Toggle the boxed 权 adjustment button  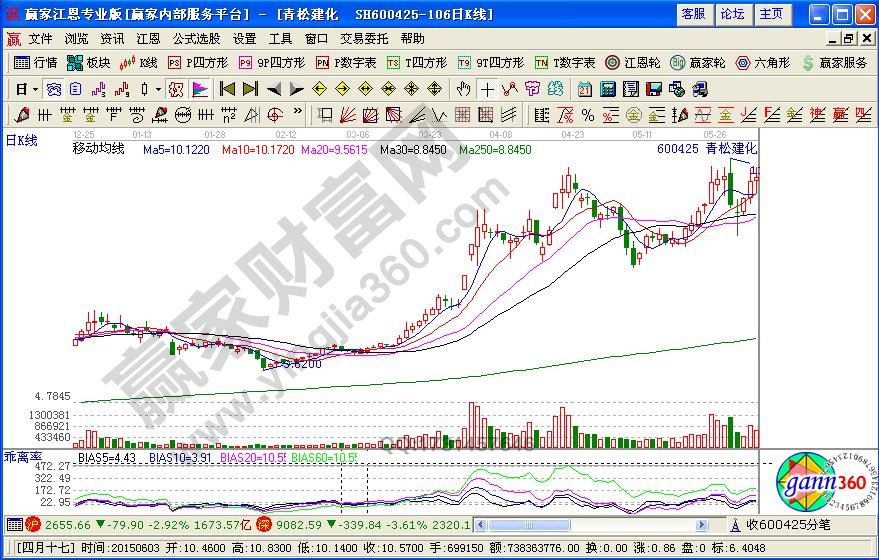click(x=176, y=88)
